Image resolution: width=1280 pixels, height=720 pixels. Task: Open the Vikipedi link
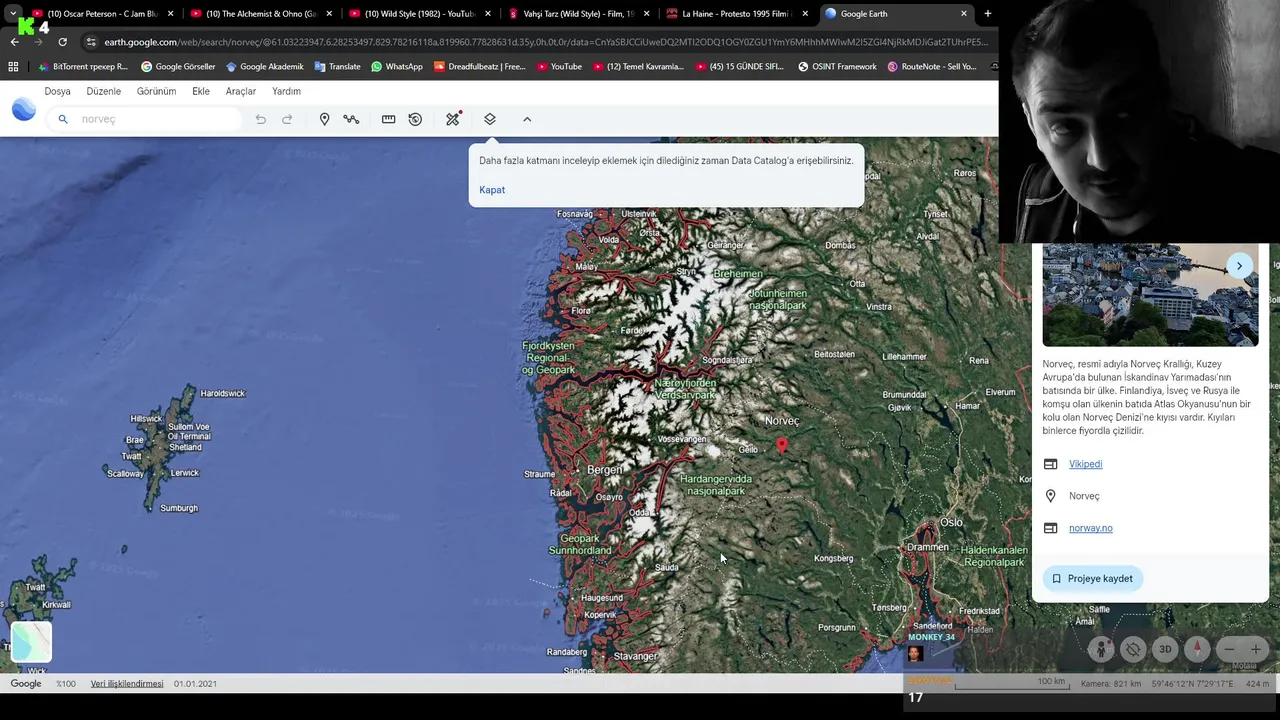[x=1085, y=464]
